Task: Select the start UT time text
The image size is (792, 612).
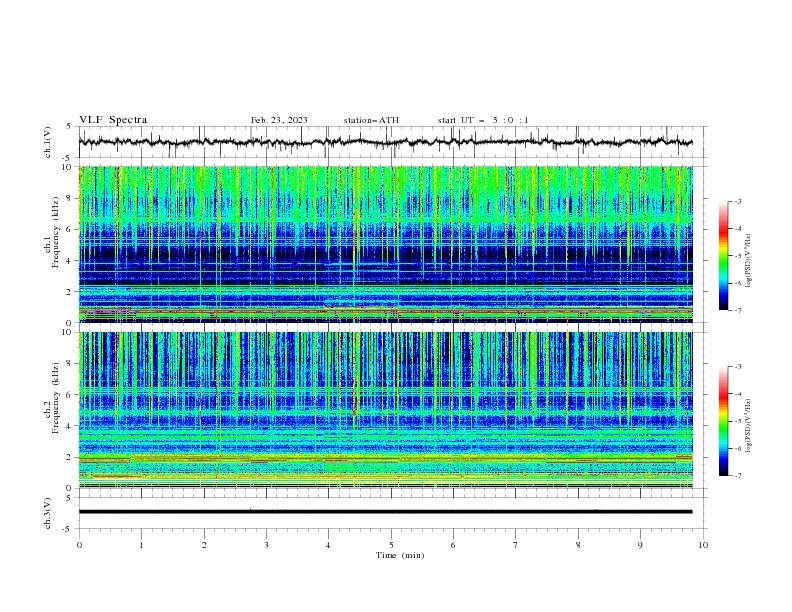Action: (x=483, y=120)
